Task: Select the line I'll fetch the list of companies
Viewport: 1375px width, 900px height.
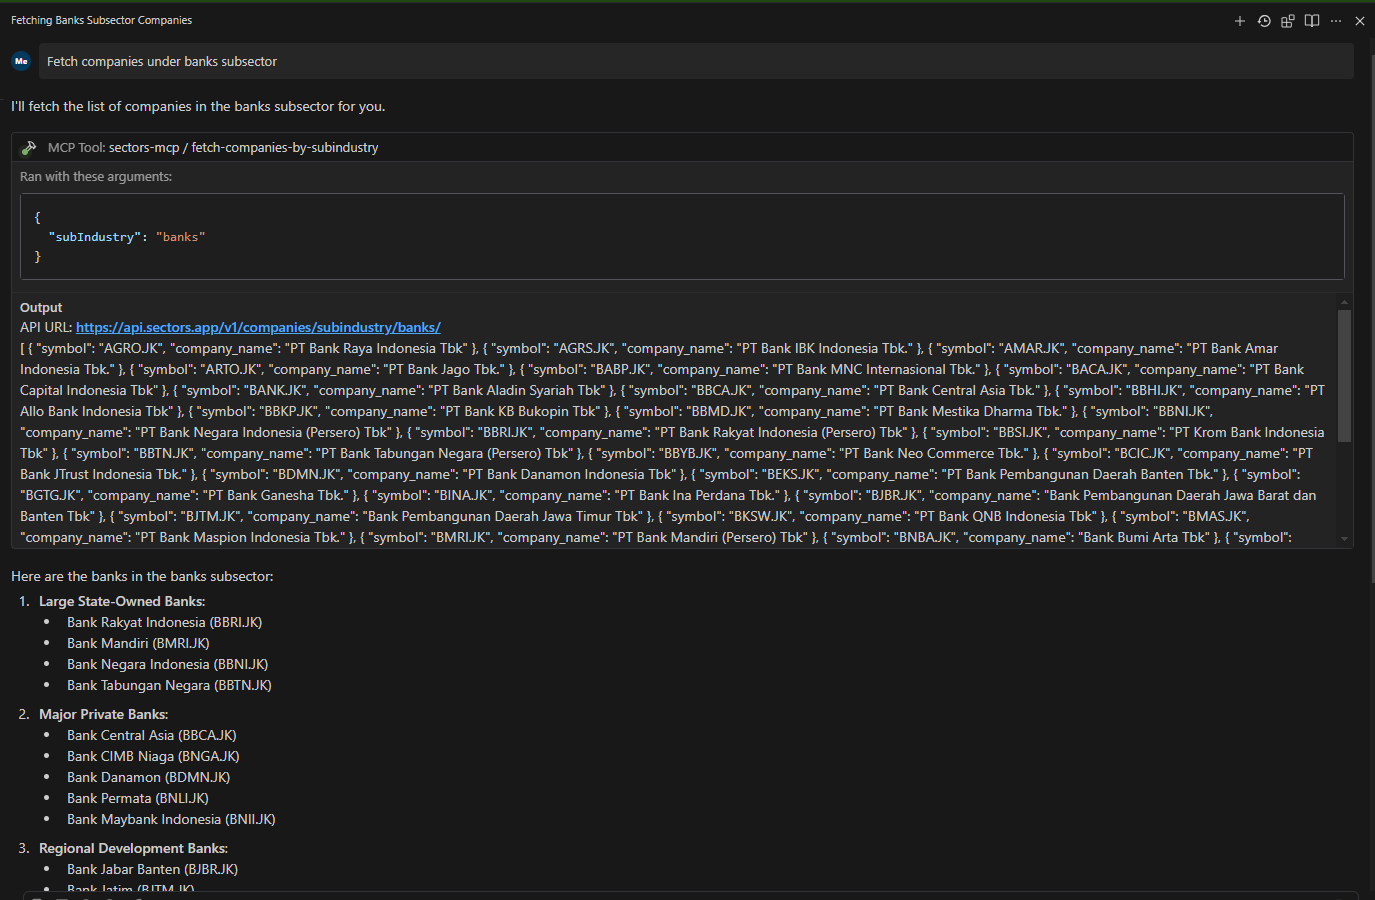Action: point(198,106)
